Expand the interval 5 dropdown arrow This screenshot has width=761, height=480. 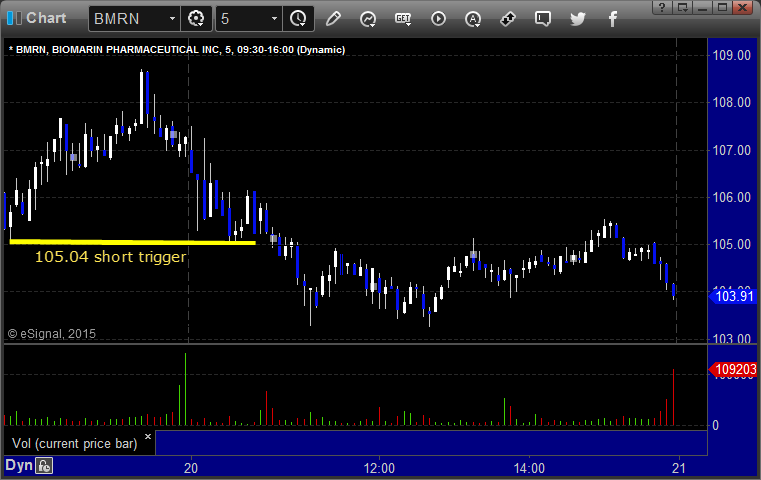[x=274, y=19]
